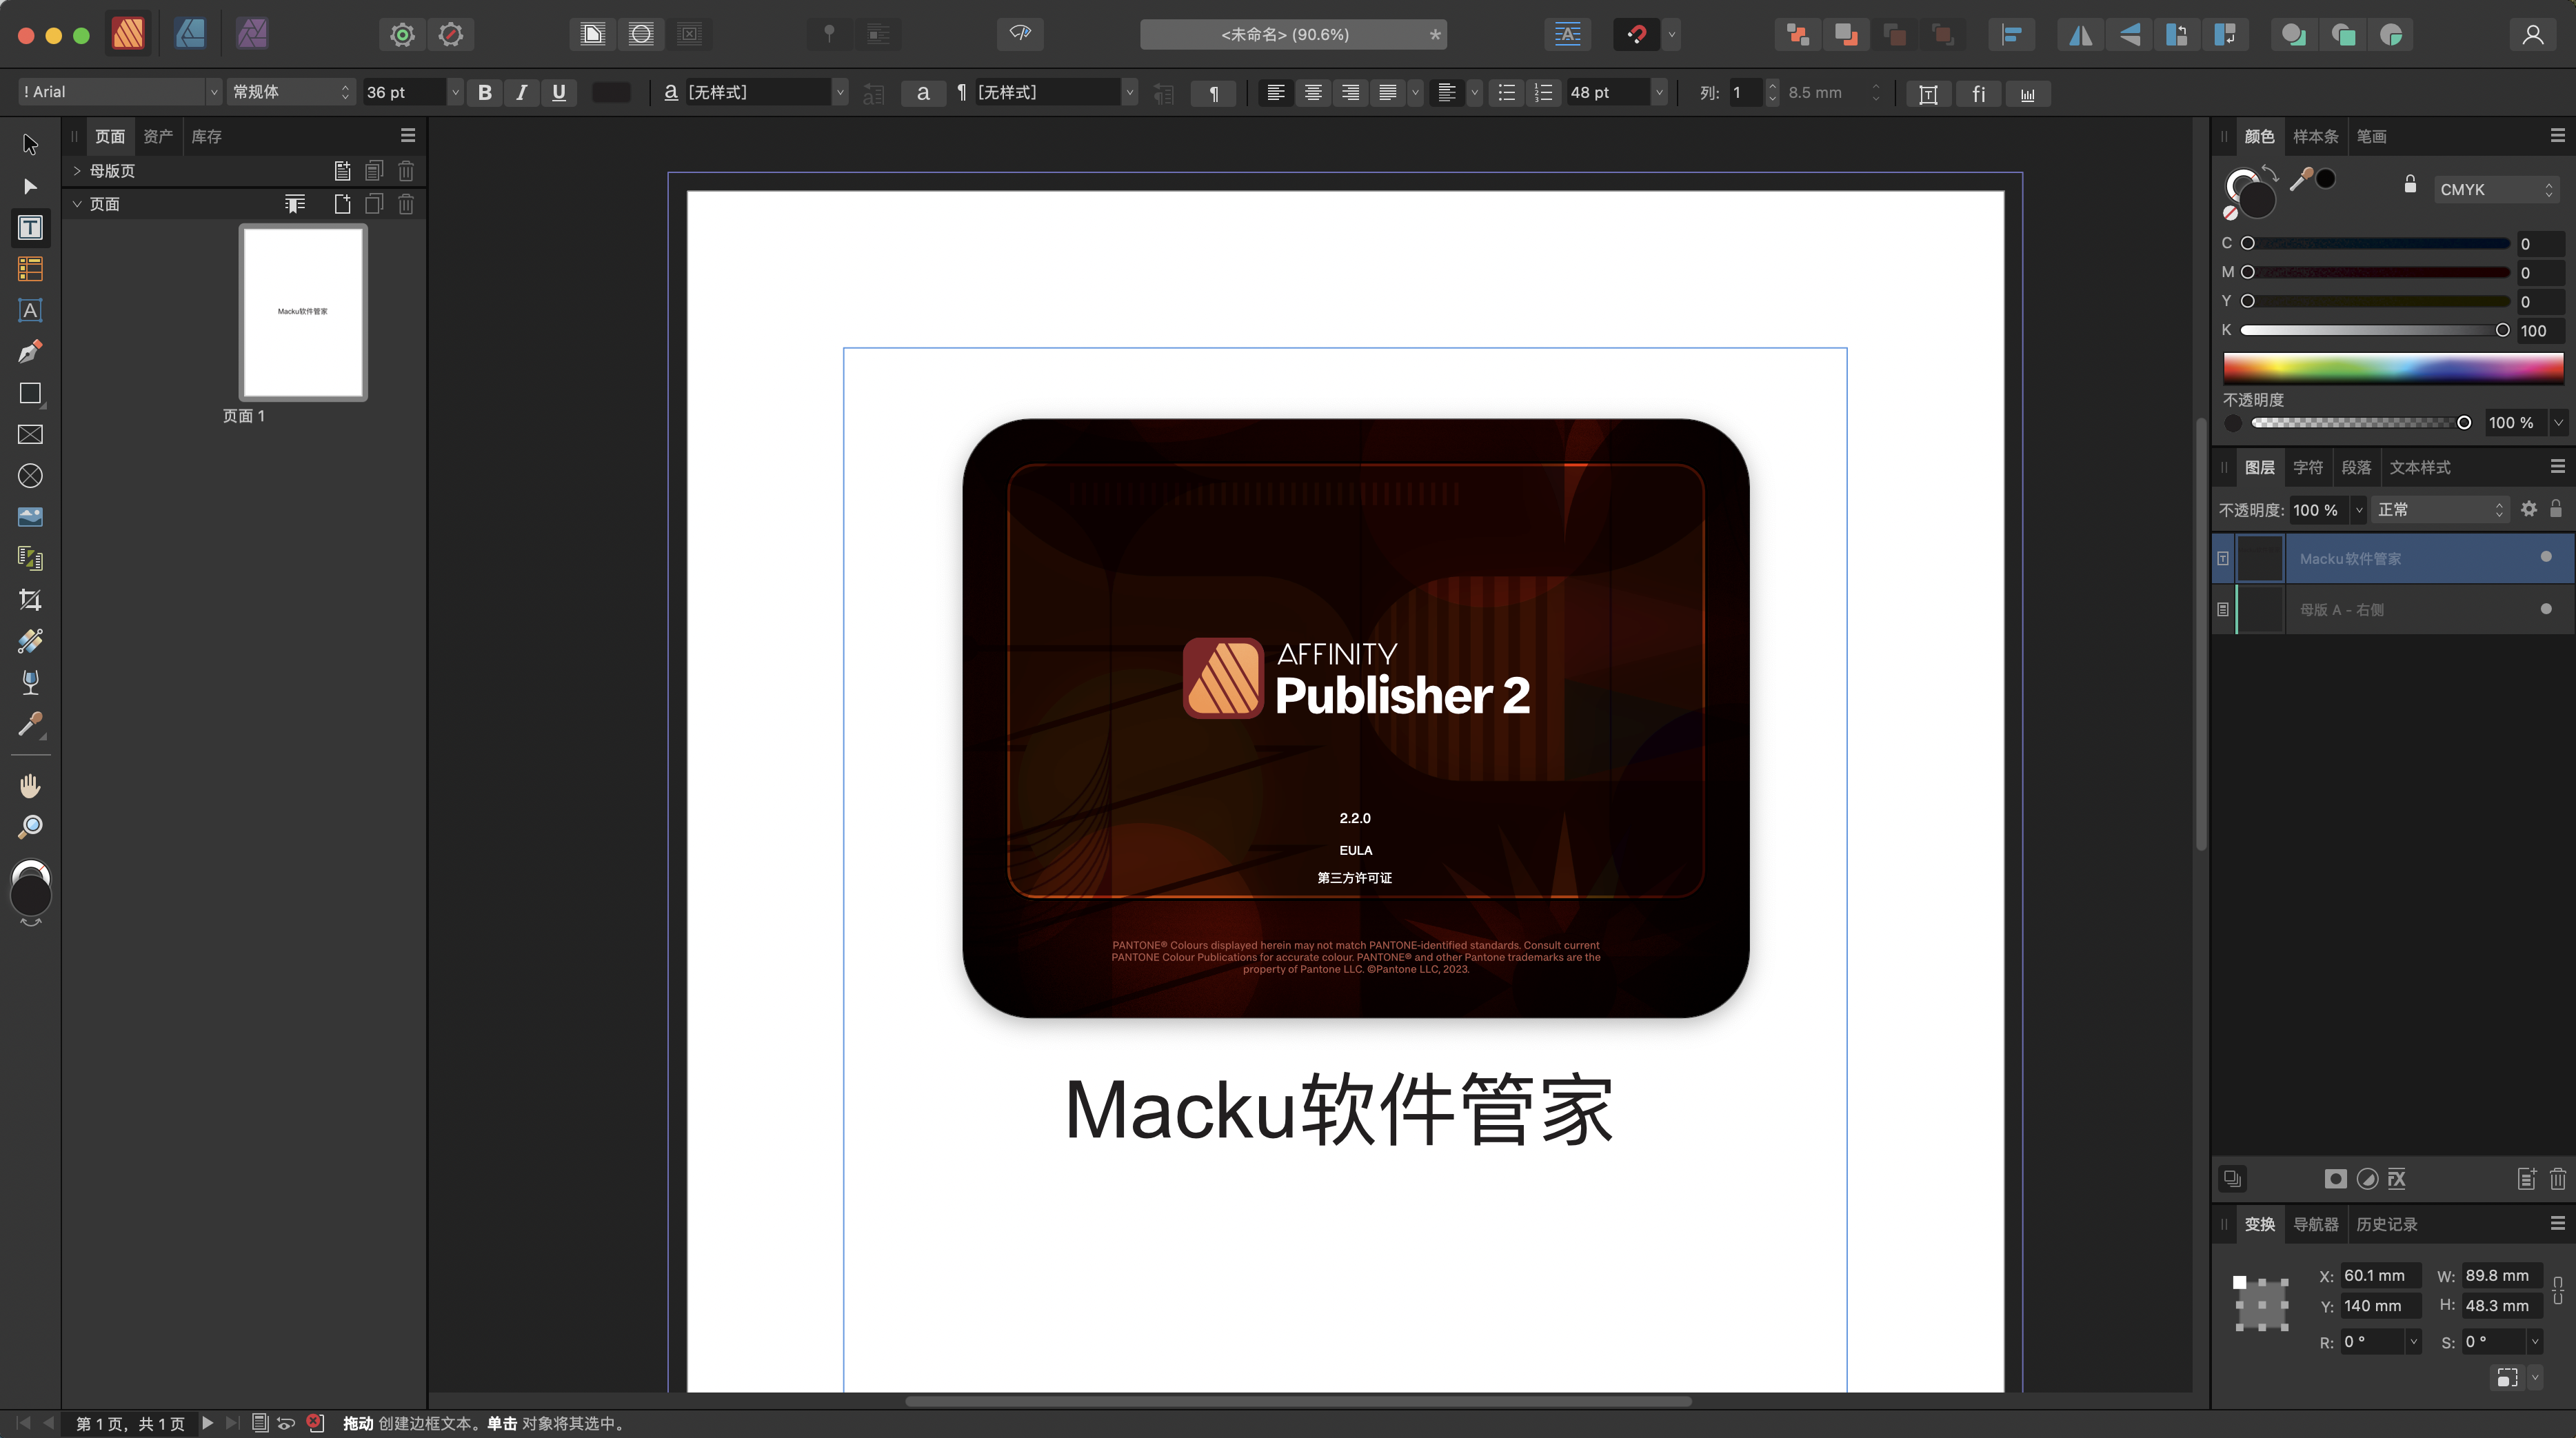
Task: Open the CMYK colour model dropdown
Action: pos(2497,189)
